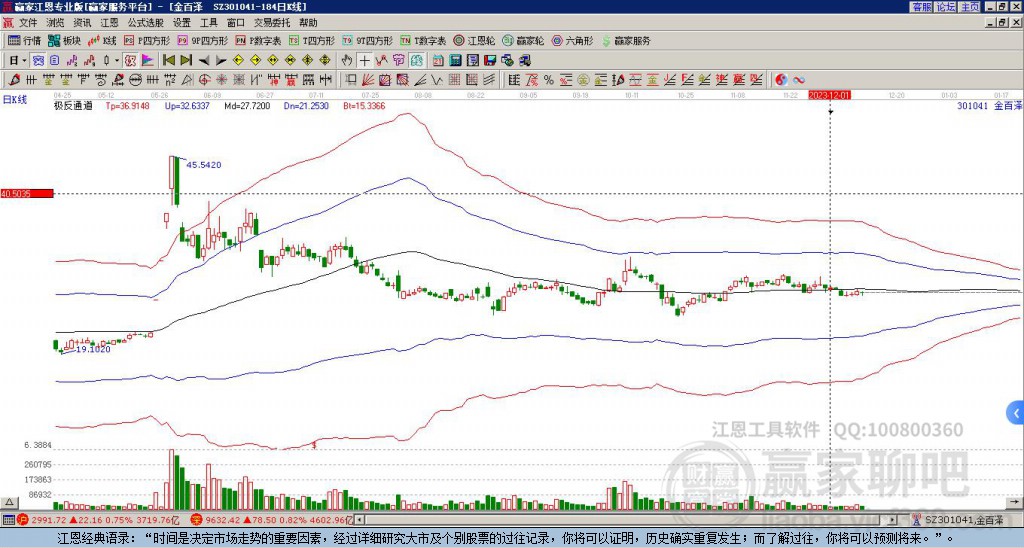Click the black right arrow icon
The width and height of the screenshot is (1024, 548).
click(221, 61)
